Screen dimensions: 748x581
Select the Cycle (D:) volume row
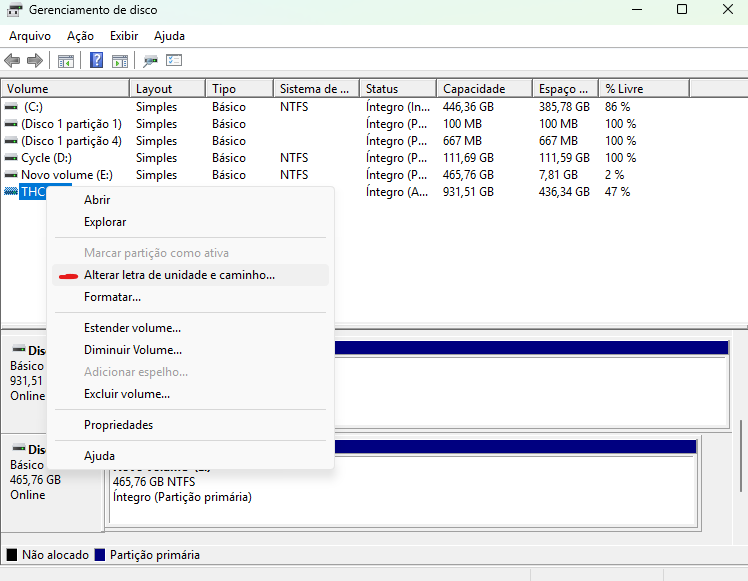[x=346, y=158]
